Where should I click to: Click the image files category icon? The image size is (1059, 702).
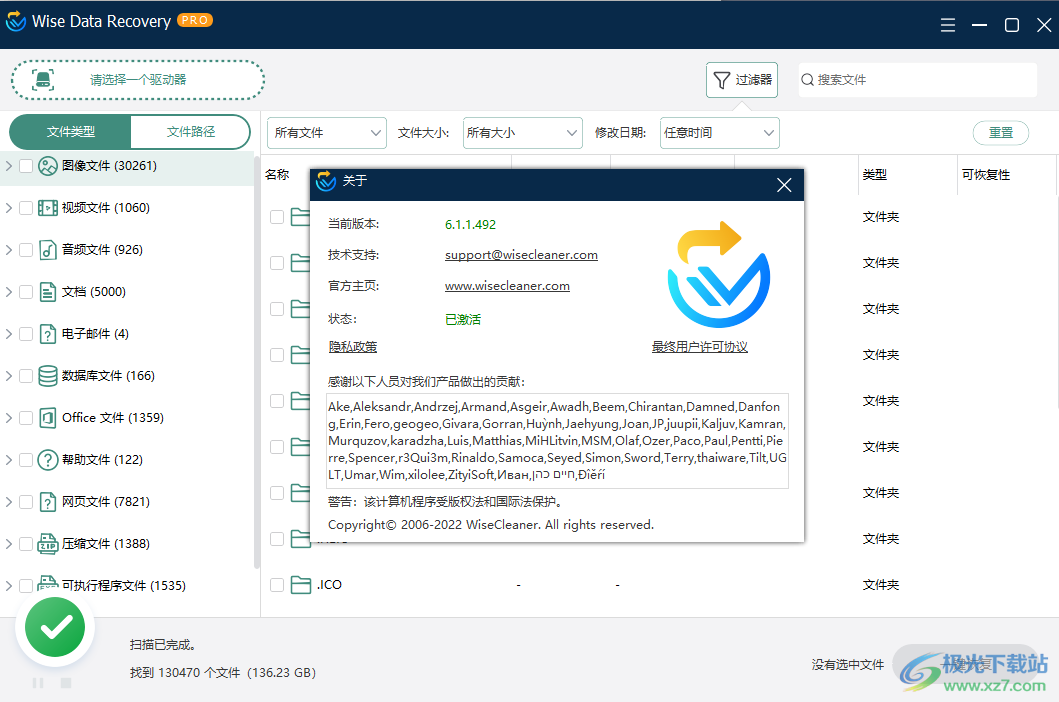47,166
